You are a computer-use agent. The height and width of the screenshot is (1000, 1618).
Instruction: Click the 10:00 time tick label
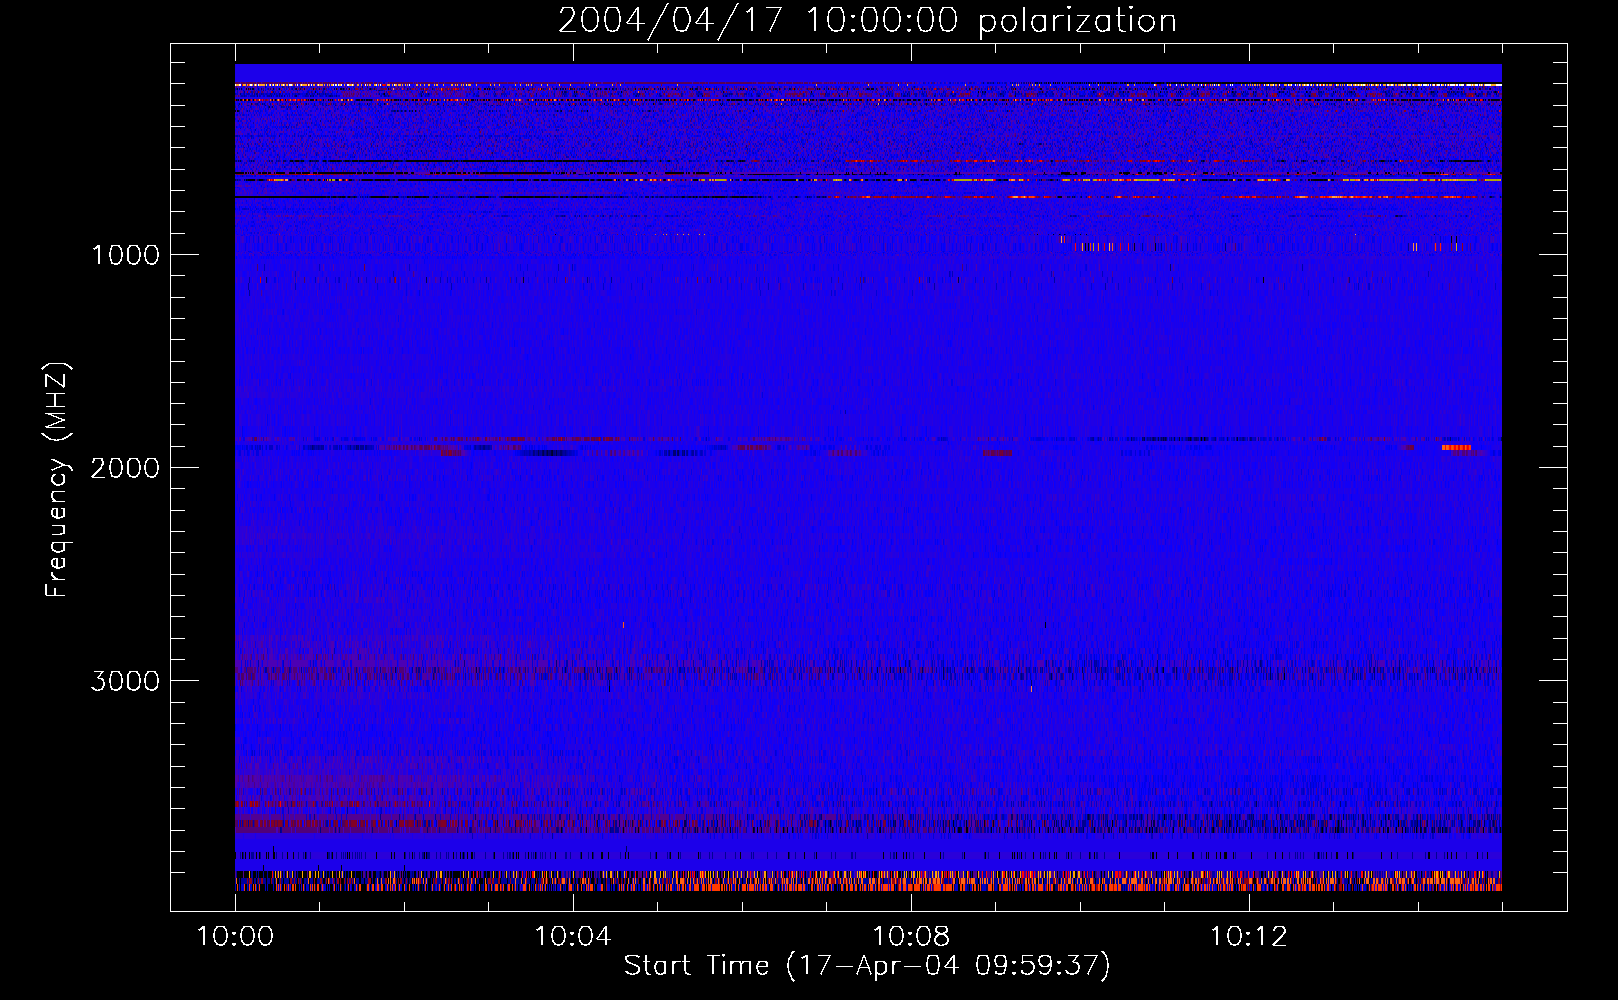point(235,937)
